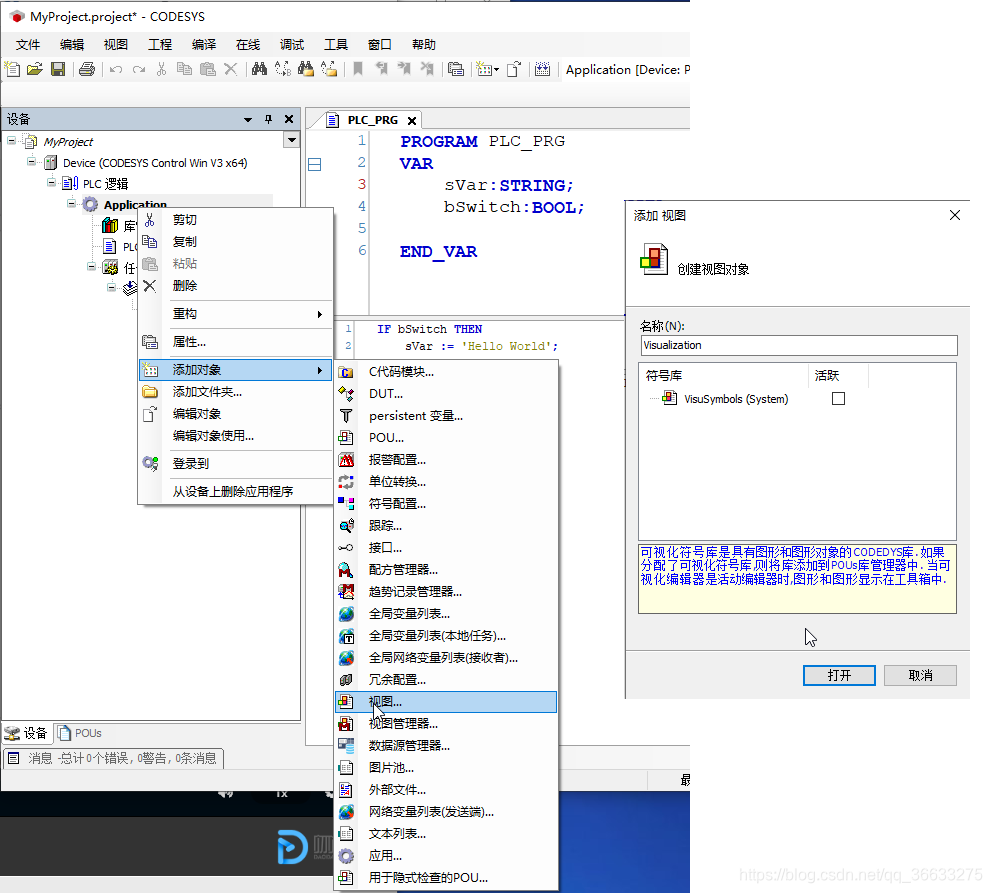Collapse the VAR block in code editor

[314, 164]
